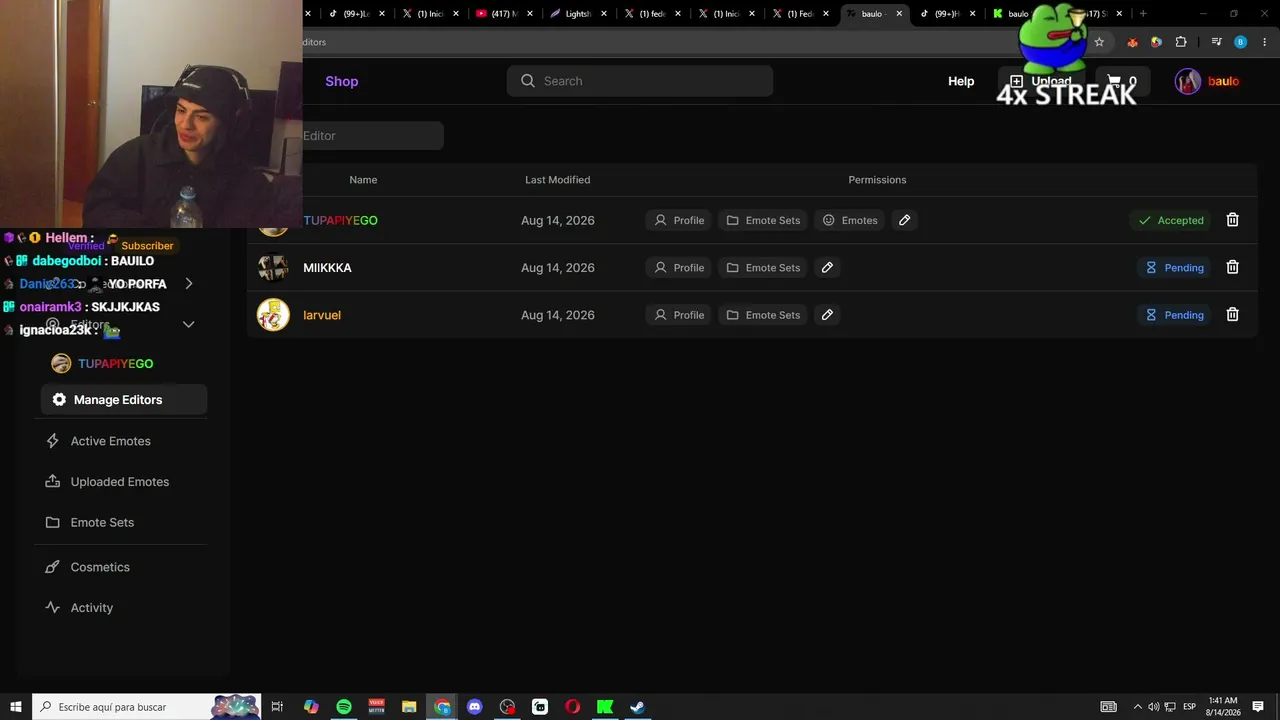
Task: Click the baulo profile avatar in the header
Action: [x=1188, y=81]
